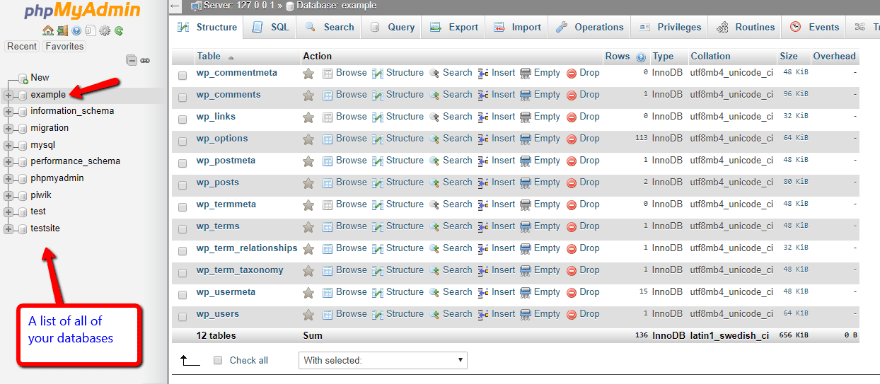Open the Export tab

[x=453, y=27]
